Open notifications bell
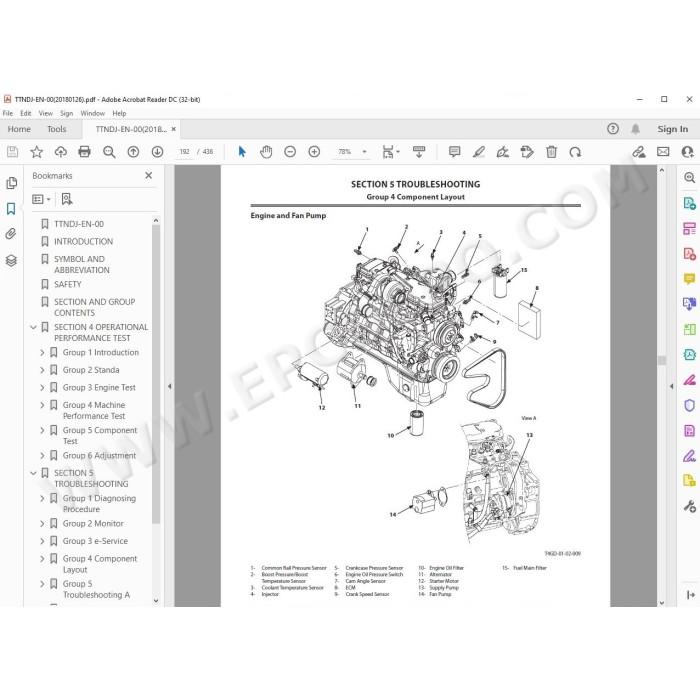The width and height of the screenshot is (700, 700). click(x=635, y=129)
